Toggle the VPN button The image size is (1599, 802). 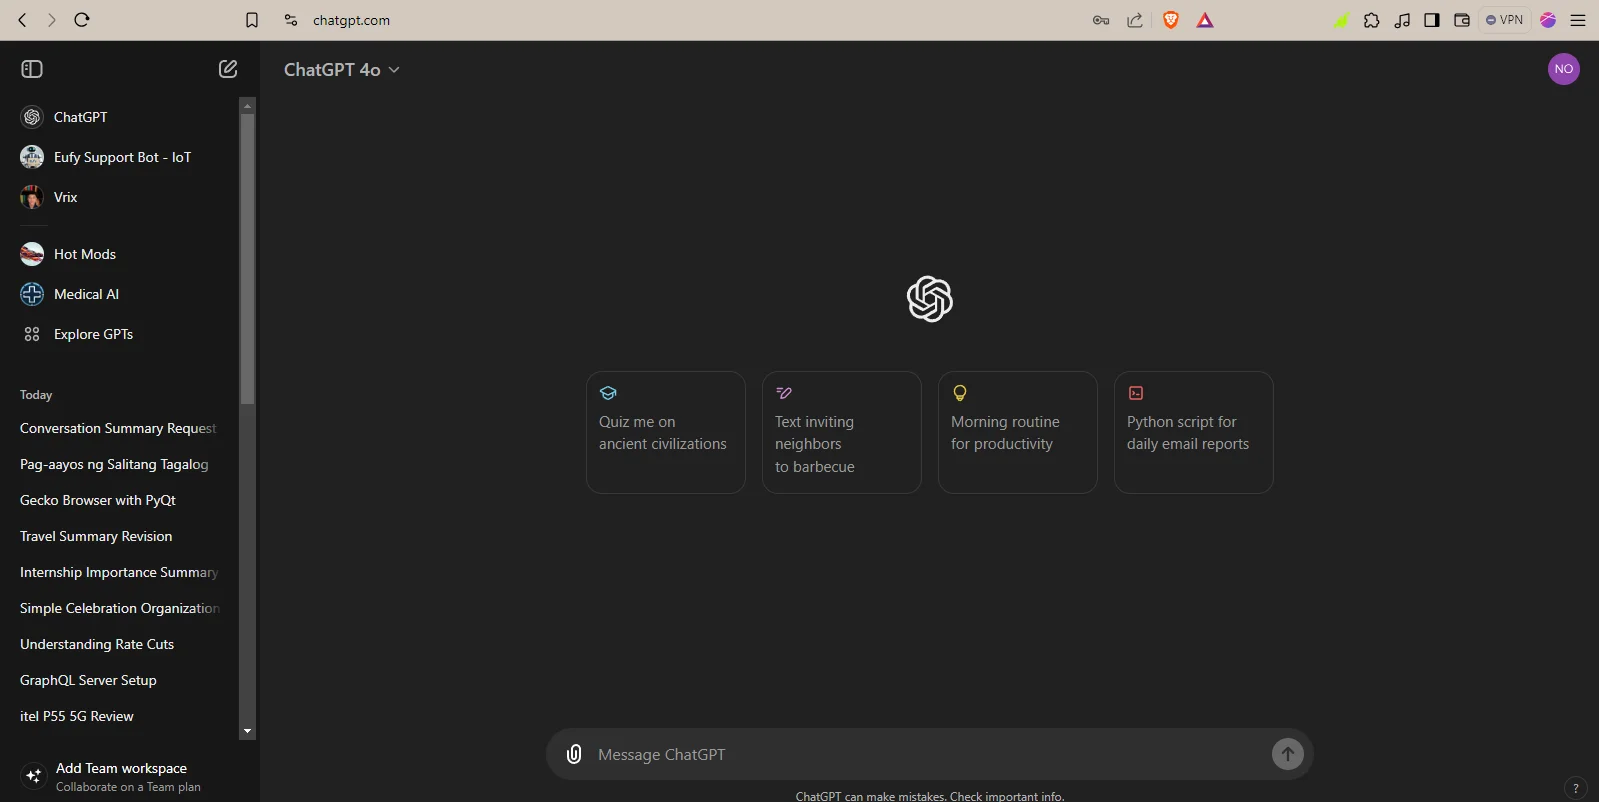[1505, 20]
